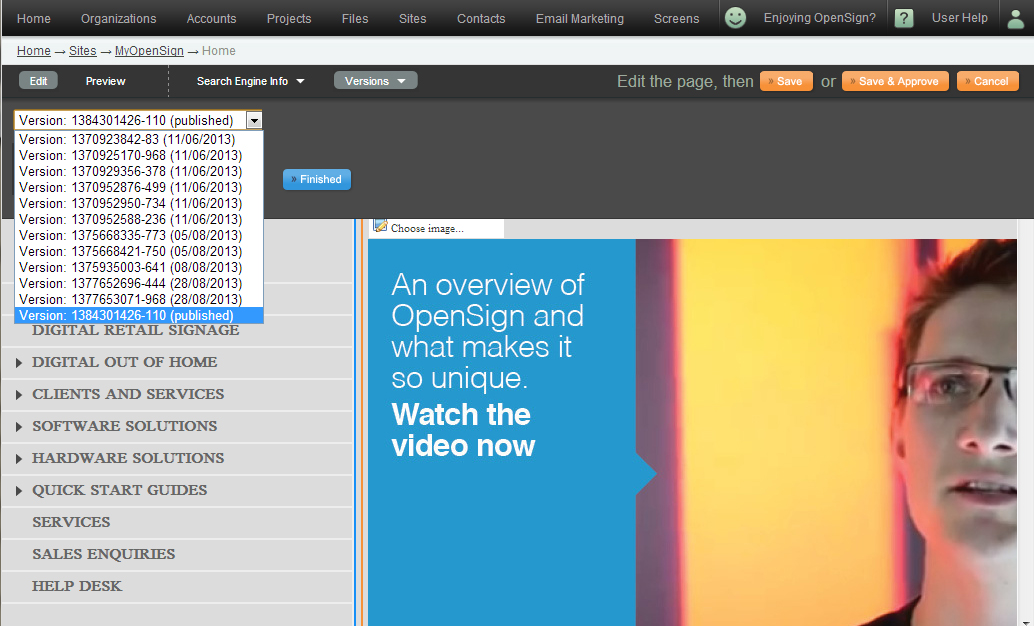Open the Sites menu
Screen dimensions: 1034x626
[413, 18]
